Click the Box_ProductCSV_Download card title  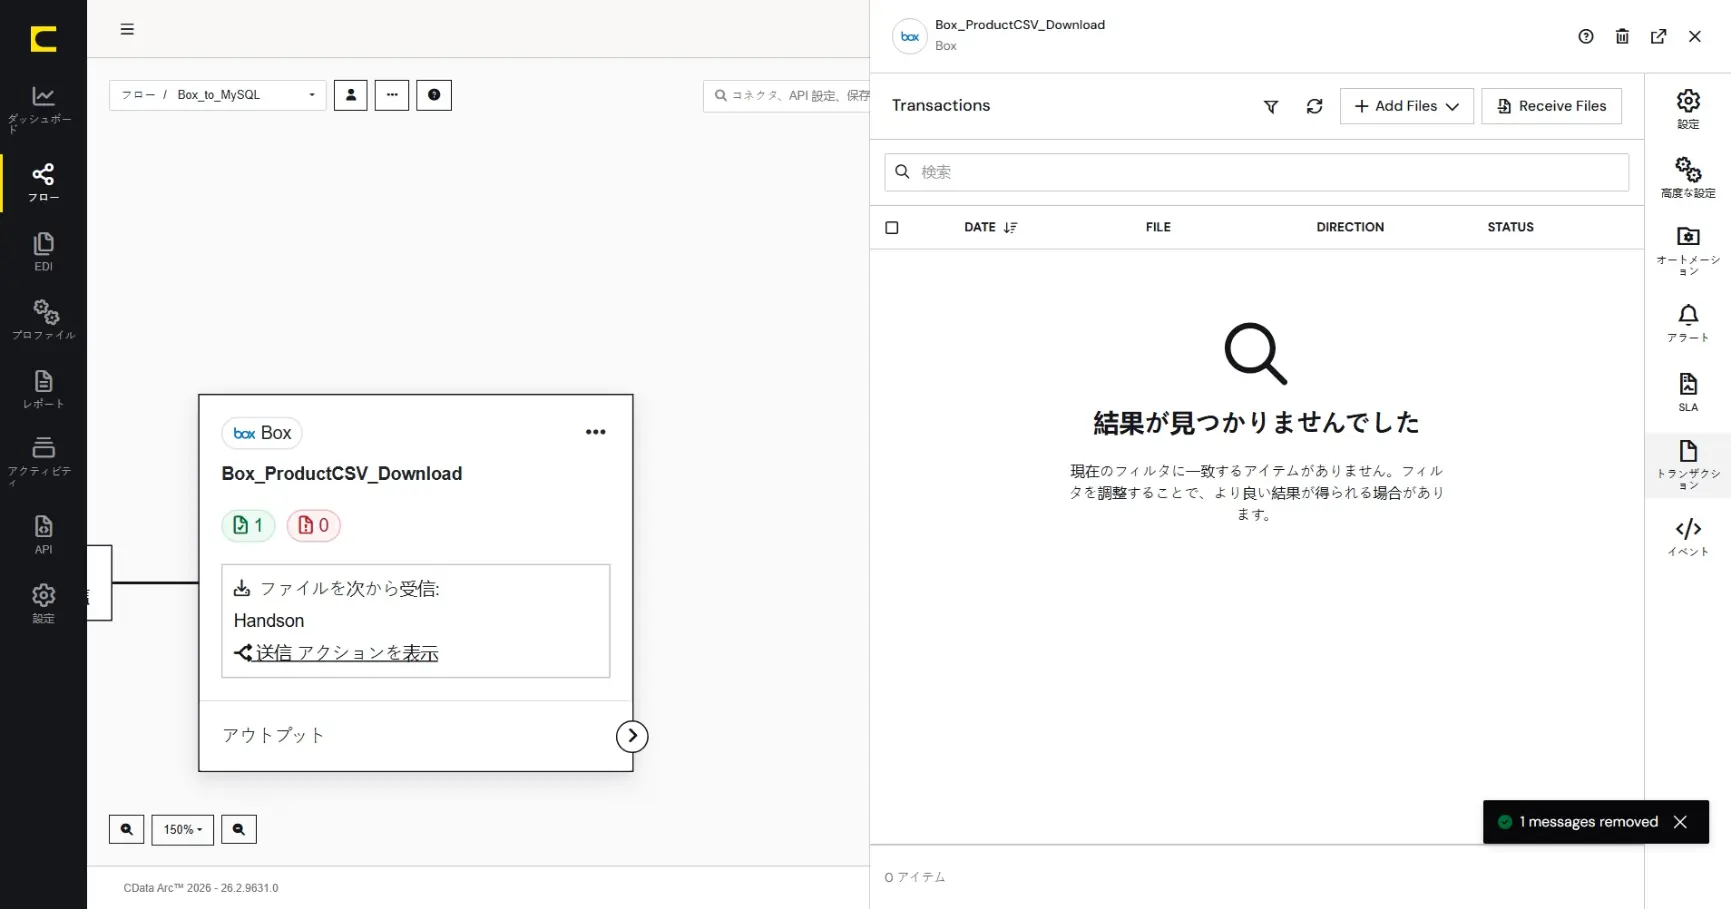[x=342, y=474]
